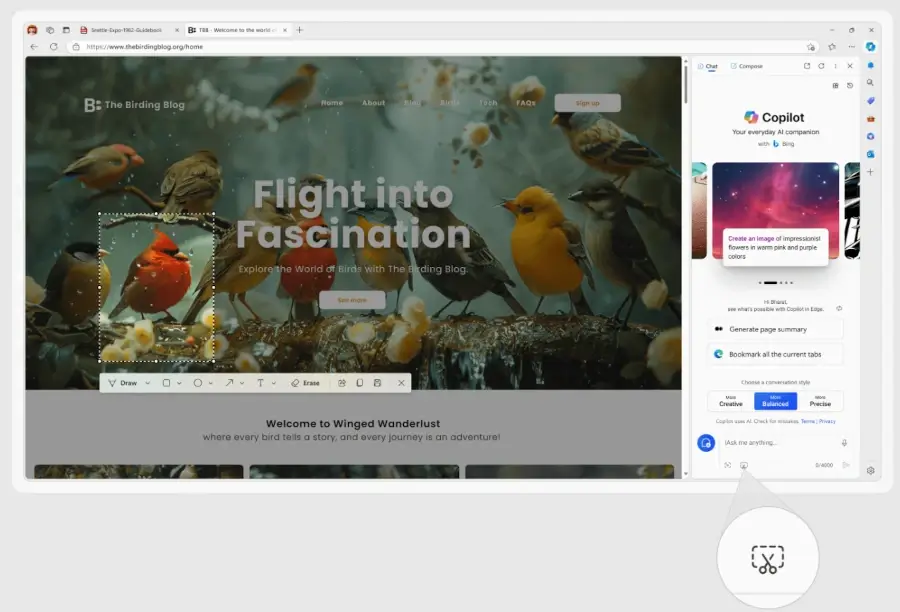Switch to the Chat tab in Copilot

tap(708, 66)
